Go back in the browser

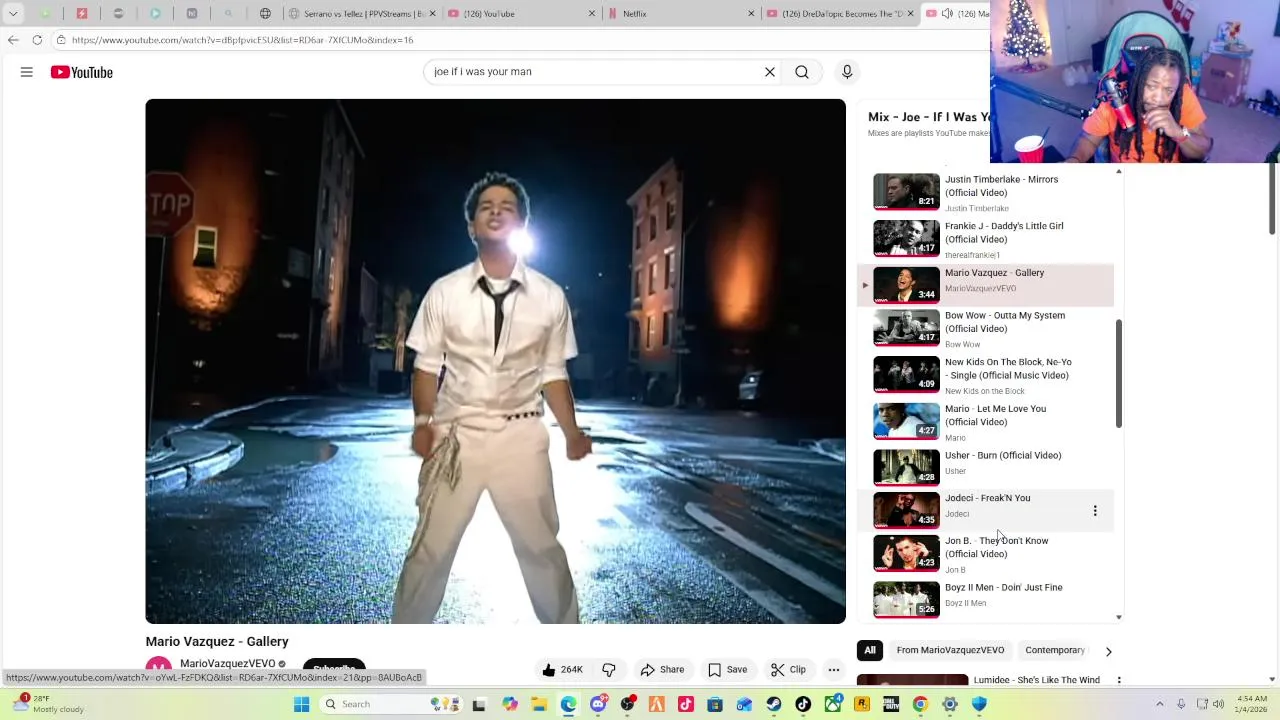[13, 40]
